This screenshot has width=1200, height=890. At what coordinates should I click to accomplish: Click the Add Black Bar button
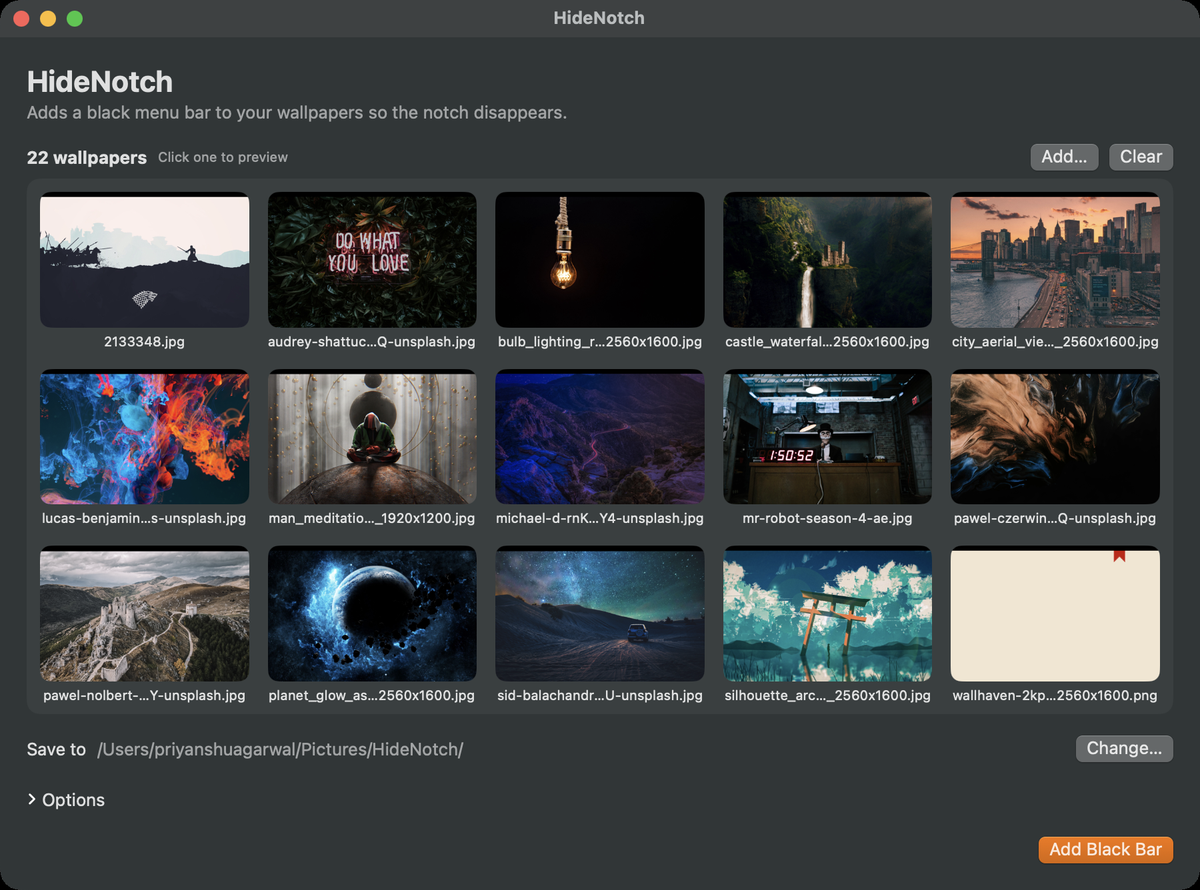[1105, 849]
